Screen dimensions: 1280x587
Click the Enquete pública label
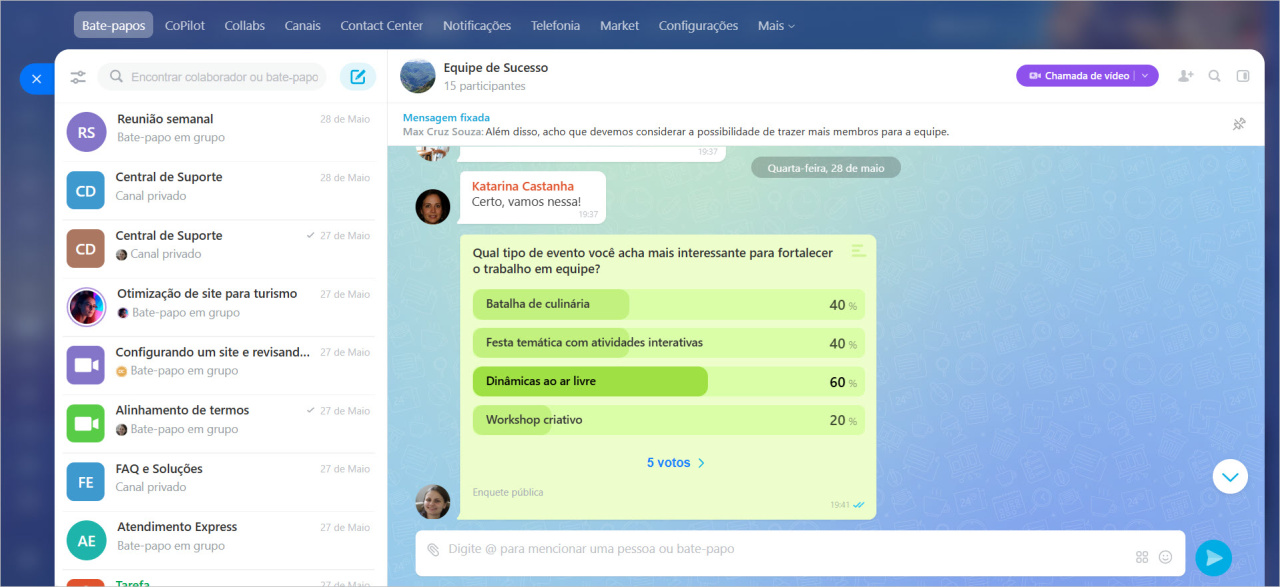508,492
